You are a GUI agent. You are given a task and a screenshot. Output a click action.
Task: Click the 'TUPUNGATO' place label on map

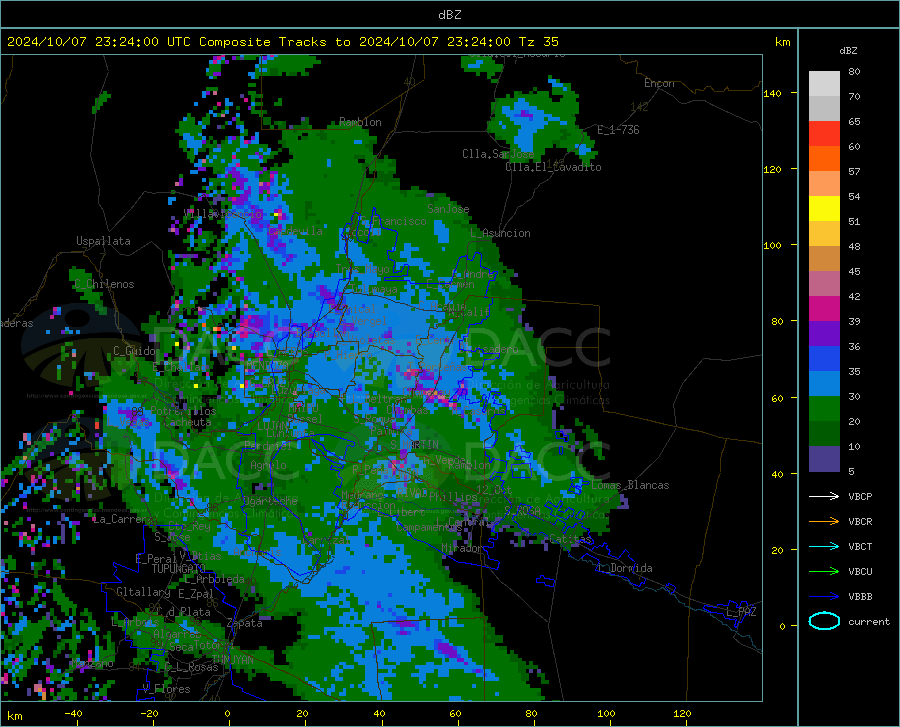click(179, 569)
